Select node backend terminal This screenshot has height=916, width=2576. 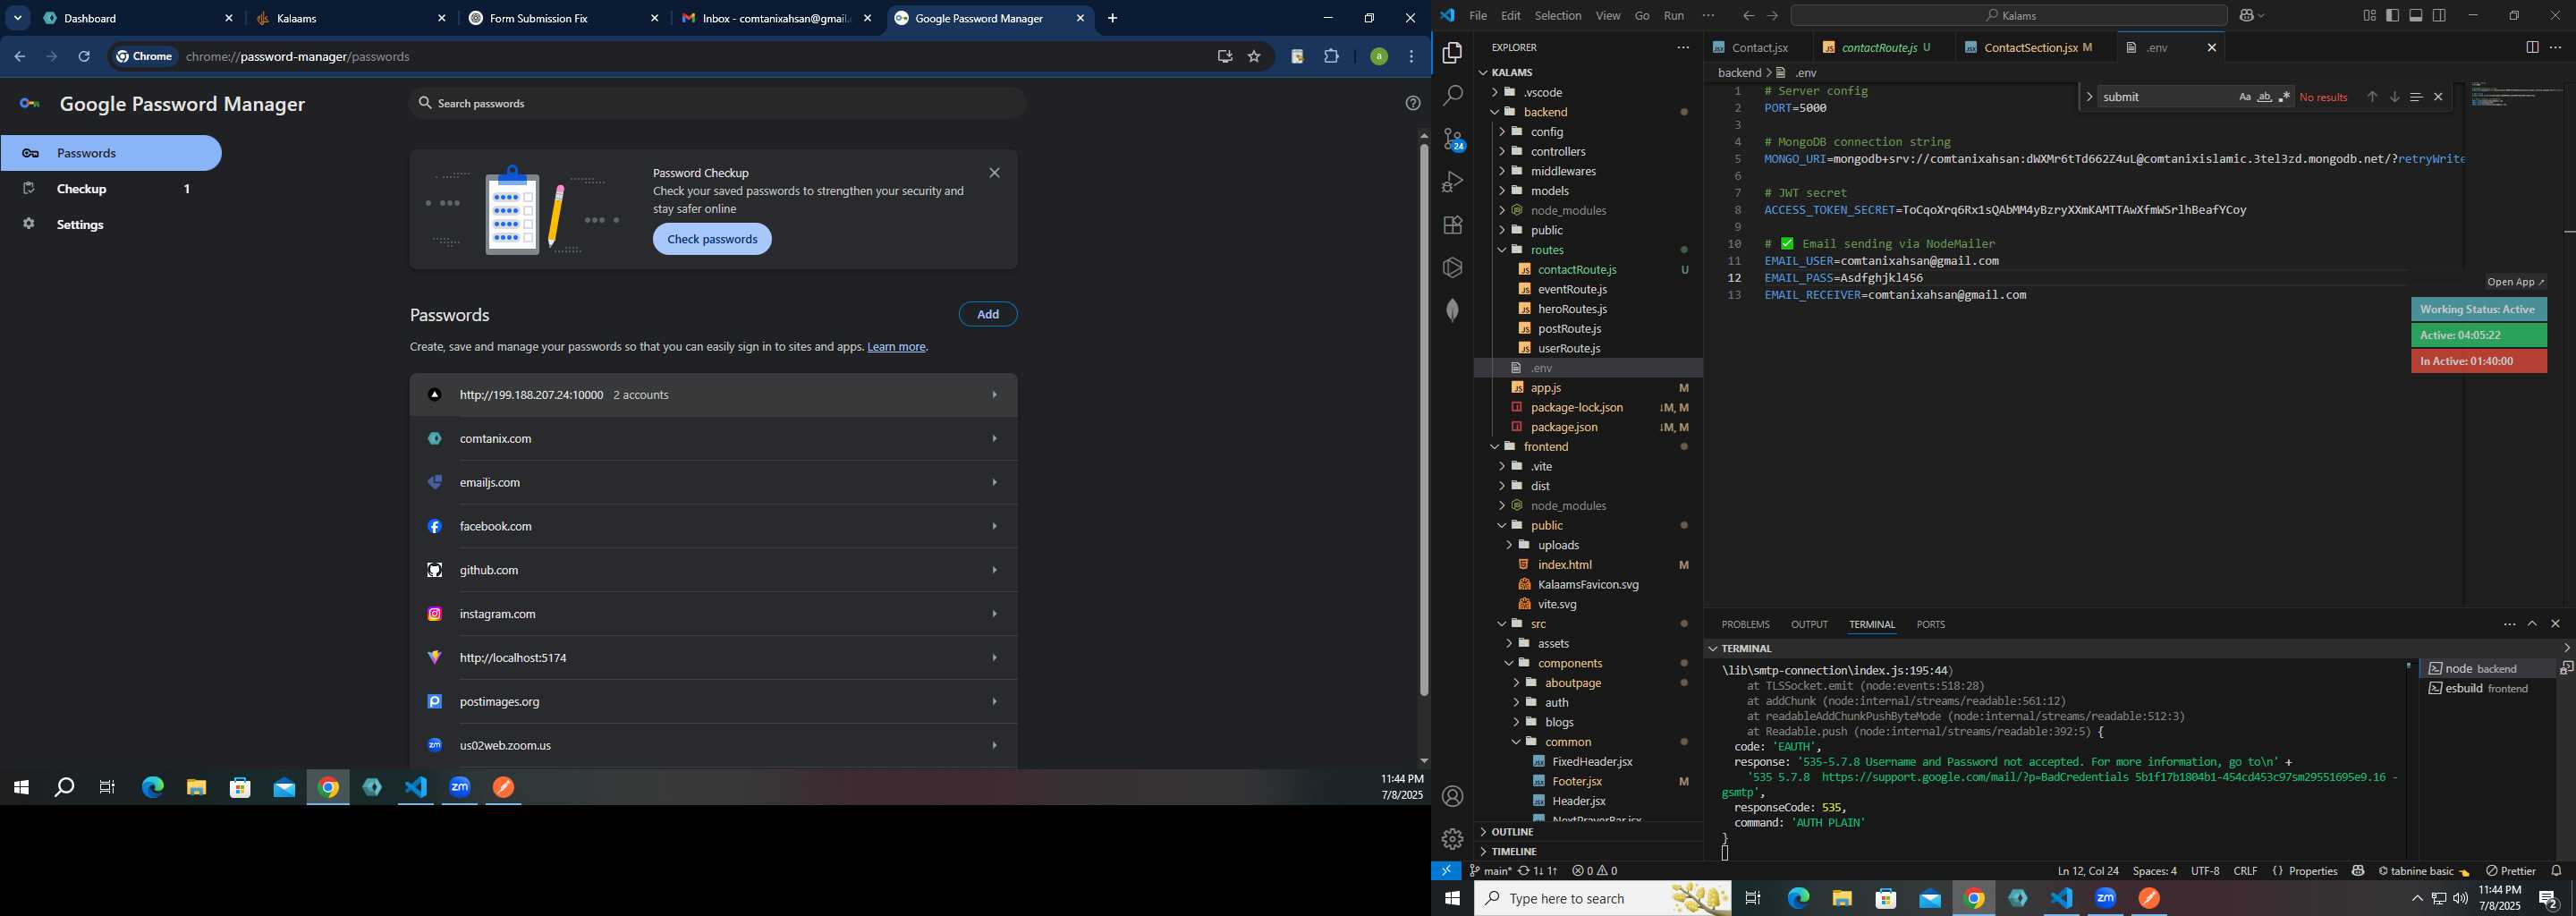2488,668
